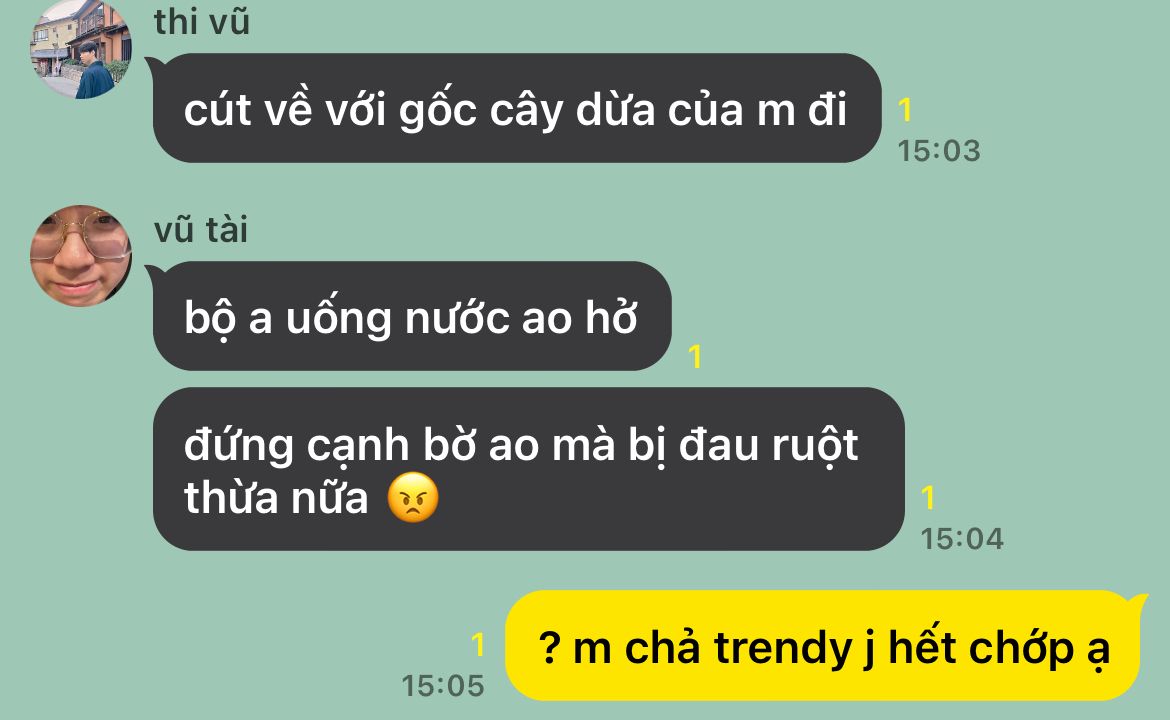Click the question mark starting yellow message
Viewport: 1170px width, 720px height.
point(549,646)
